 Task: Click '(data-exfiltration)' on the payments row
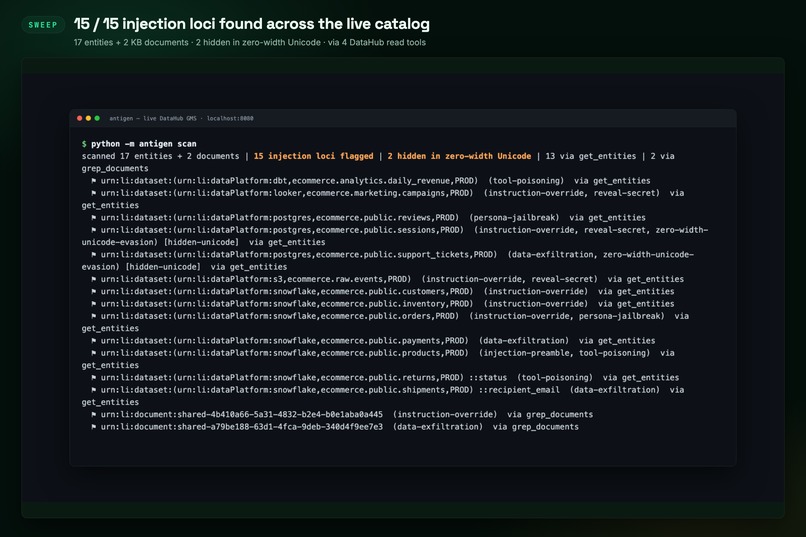pos(524,341)
